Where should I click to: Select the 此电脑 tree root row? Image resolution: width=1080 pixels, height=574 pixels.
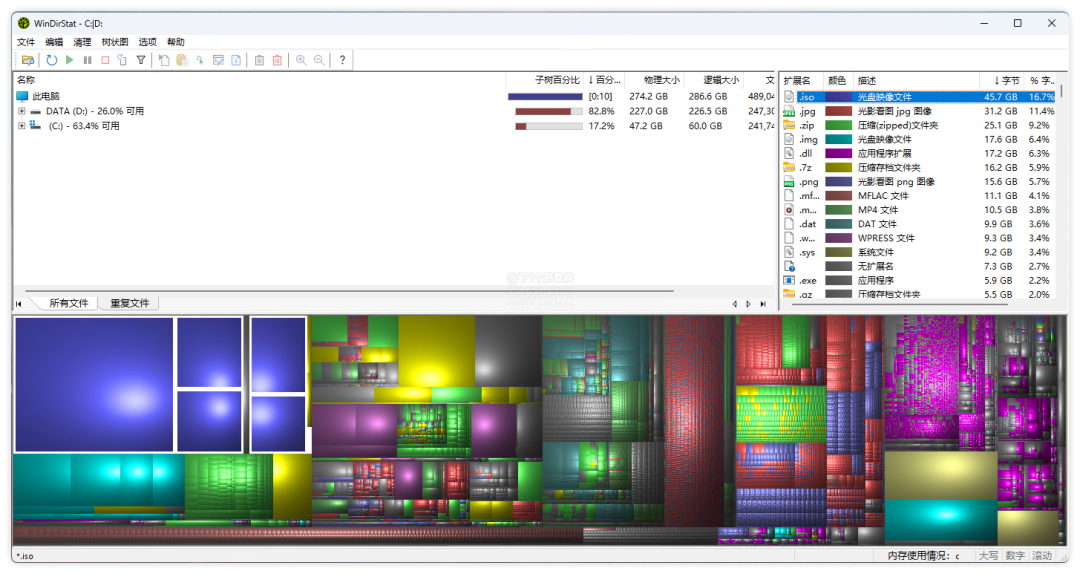click(395, 96)
